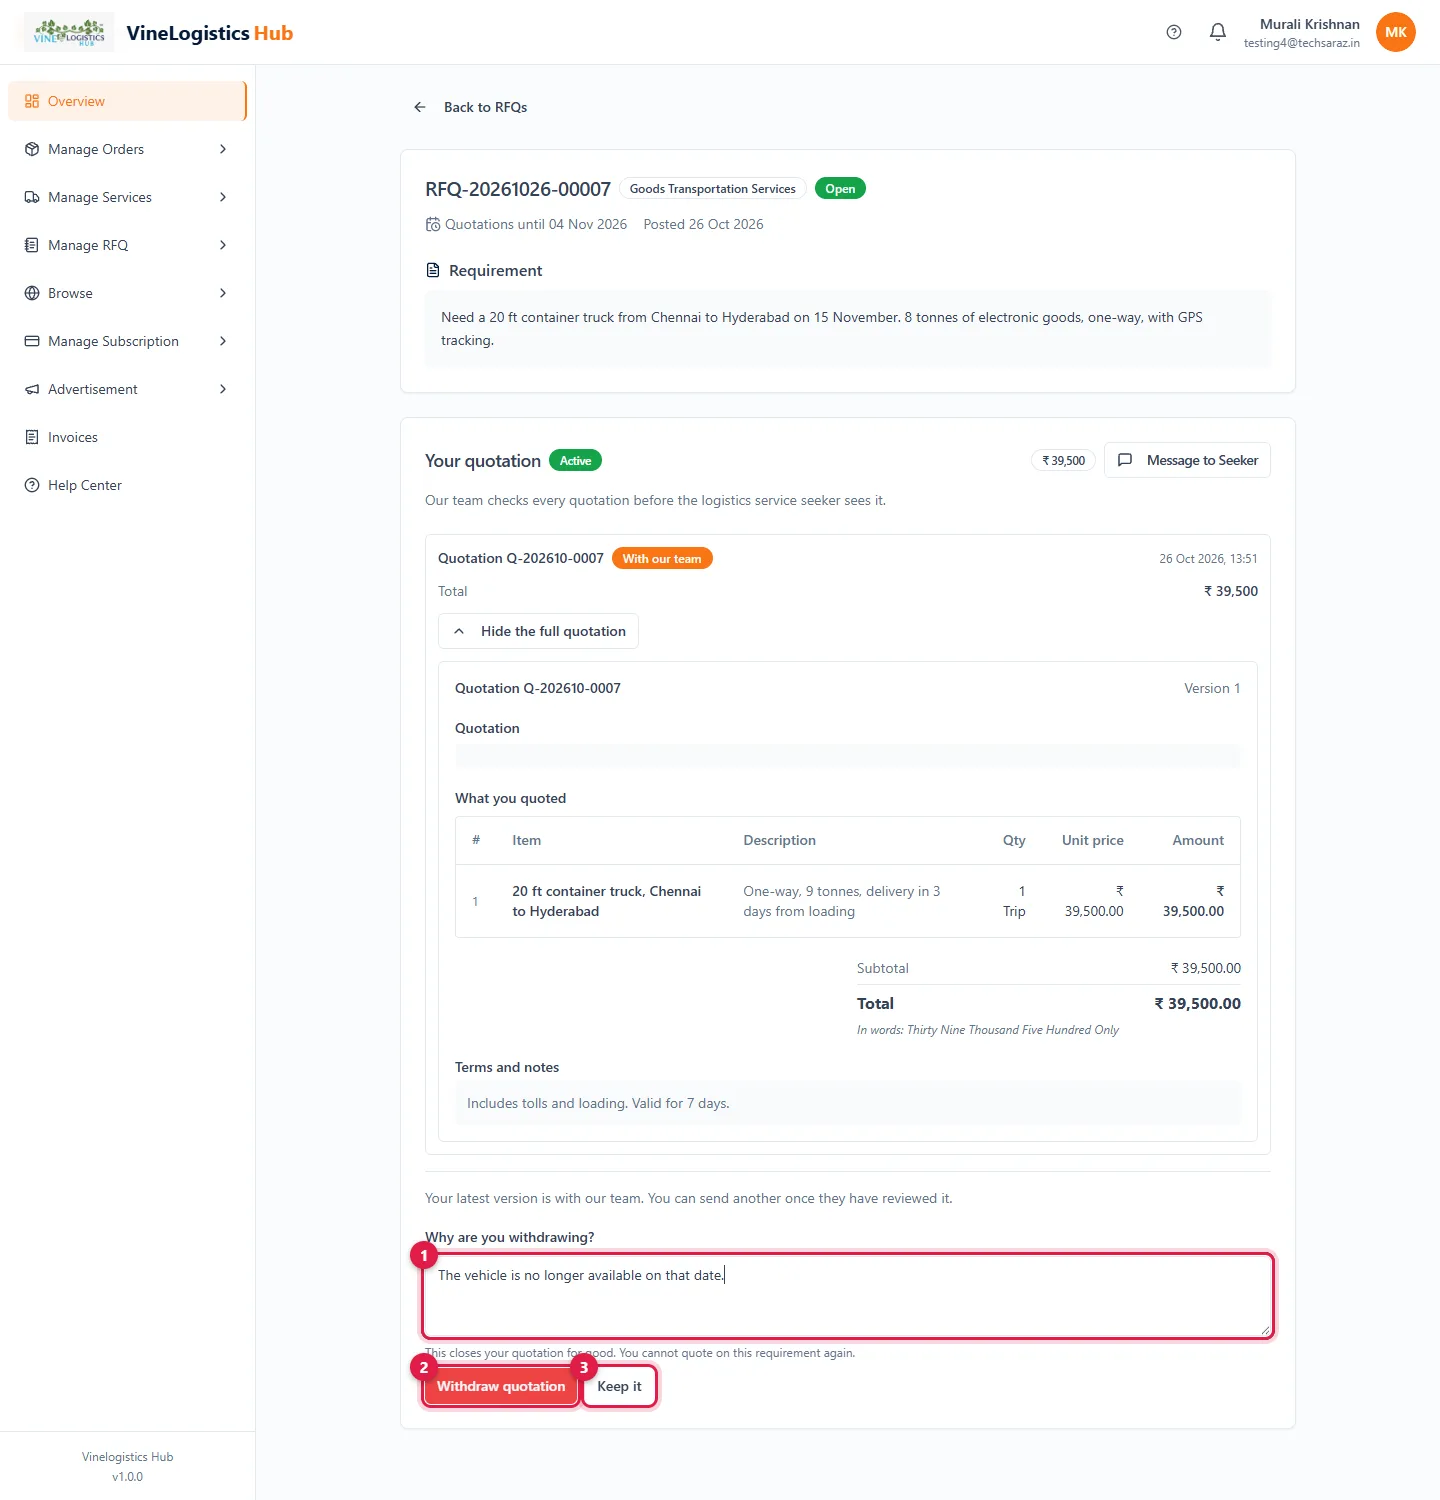Click the Goods Transportation Services tag
The width and height of the screenshot is (1440, 1500).
pos(713,188)
